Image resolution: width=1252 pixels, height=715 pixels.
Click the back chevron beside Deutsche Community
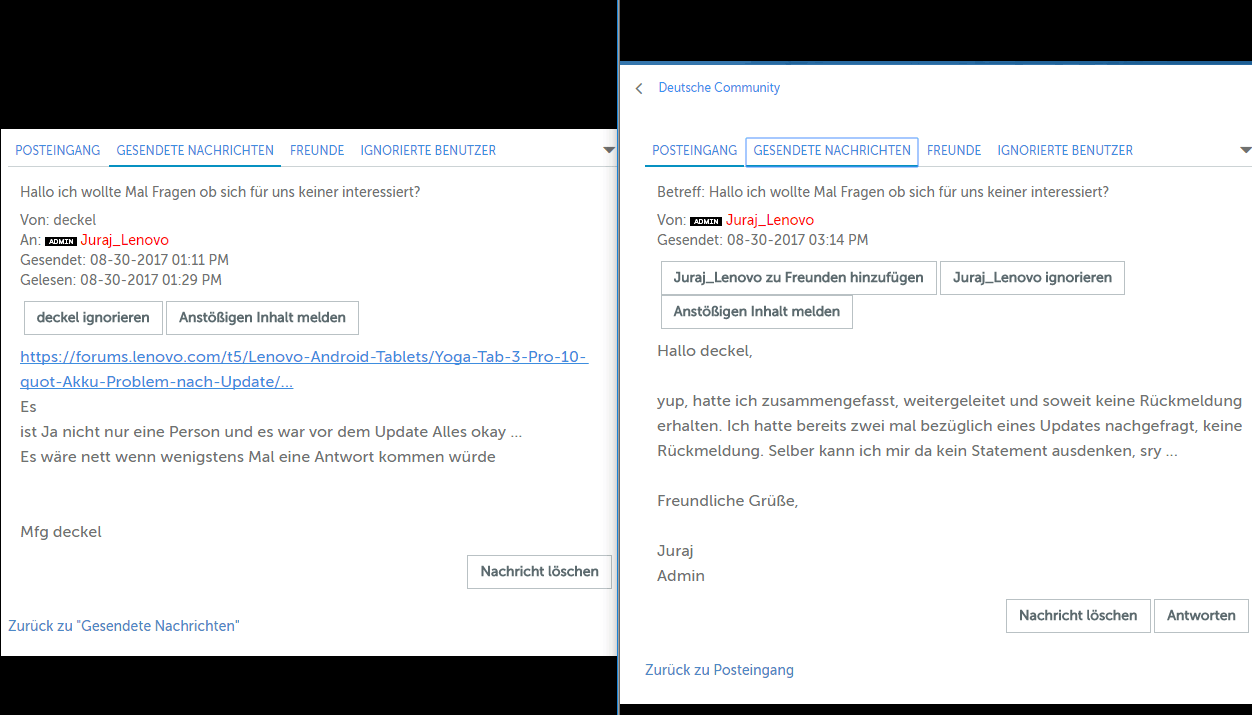(x=639, y=88)
